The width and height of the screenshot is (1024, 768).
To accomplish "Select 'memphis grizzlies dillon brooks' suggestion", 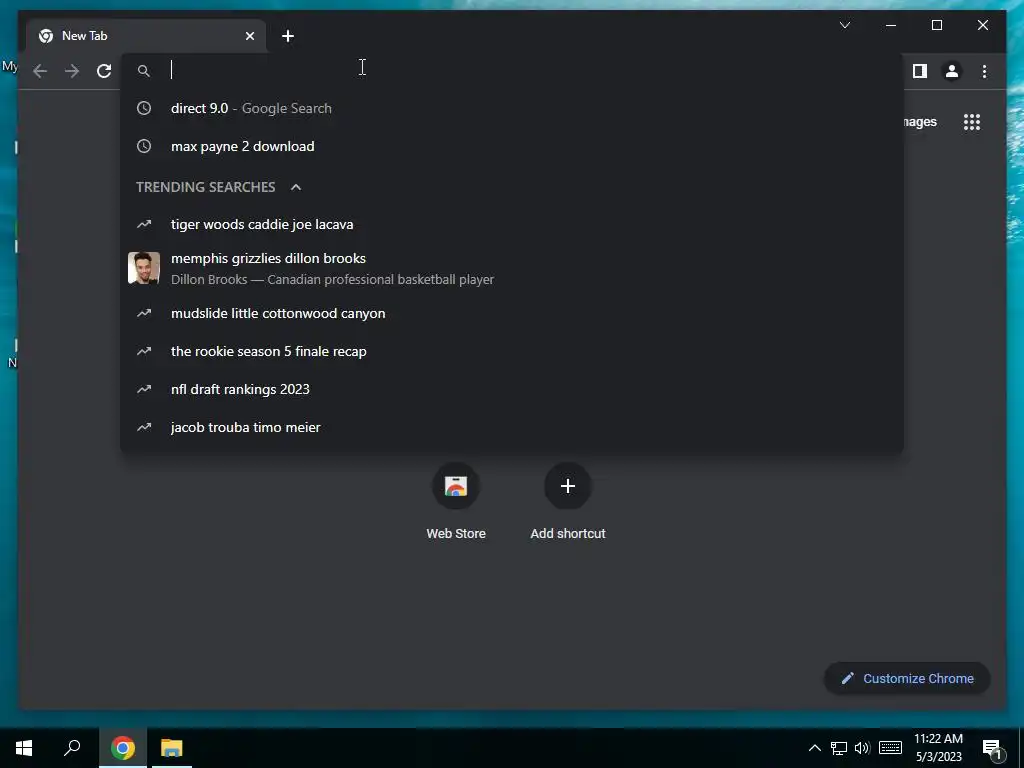I will pos(512,268).
